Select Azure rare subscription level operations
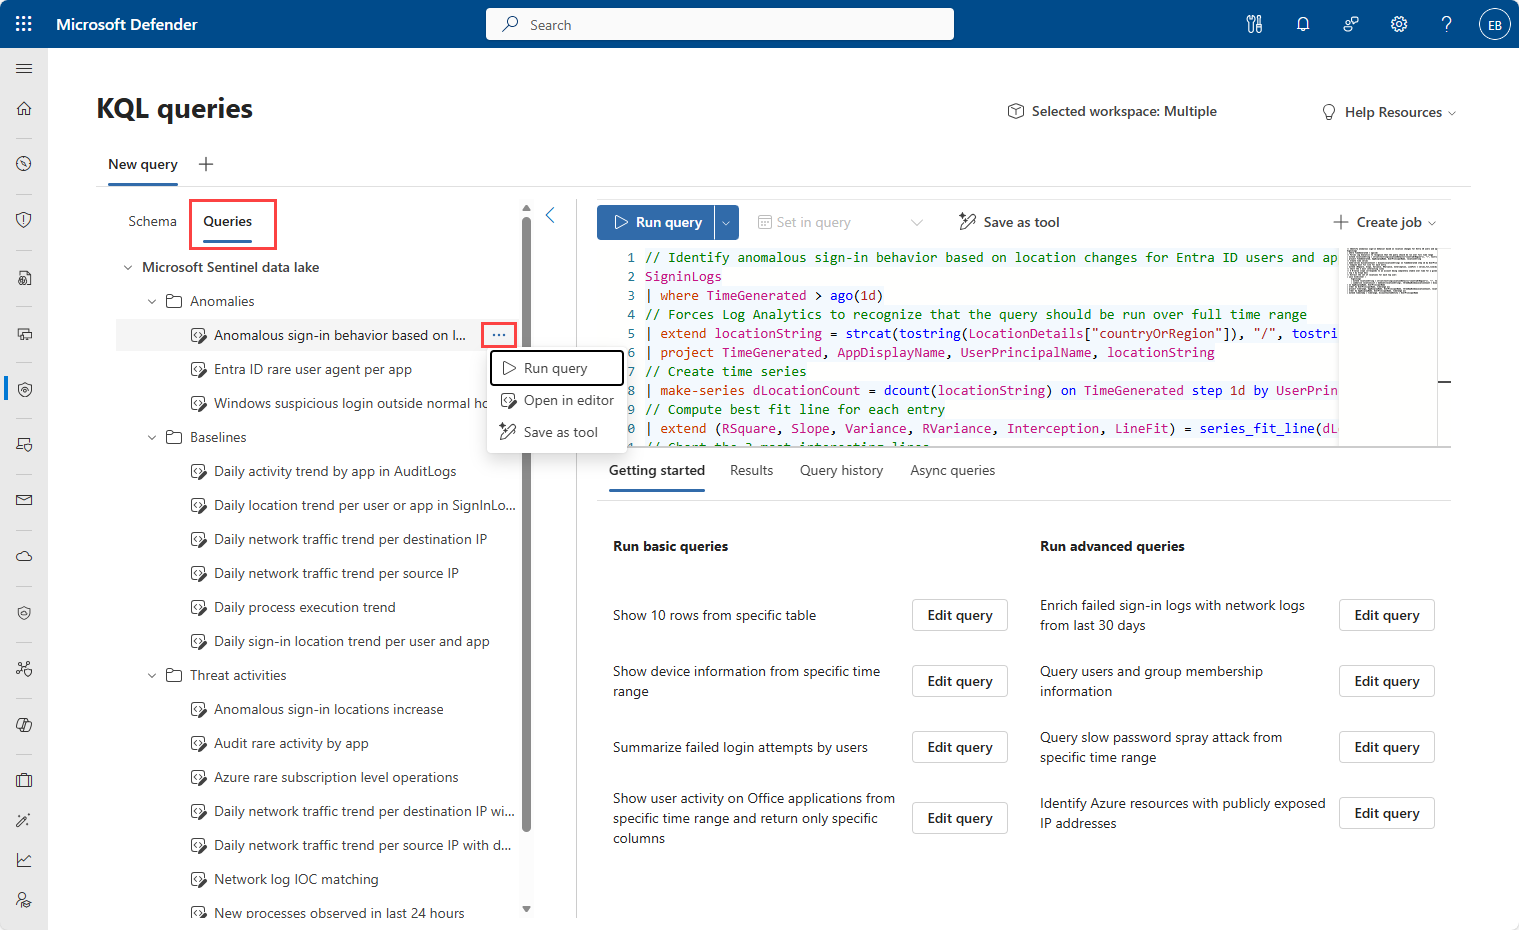 [x=336, y=778]
